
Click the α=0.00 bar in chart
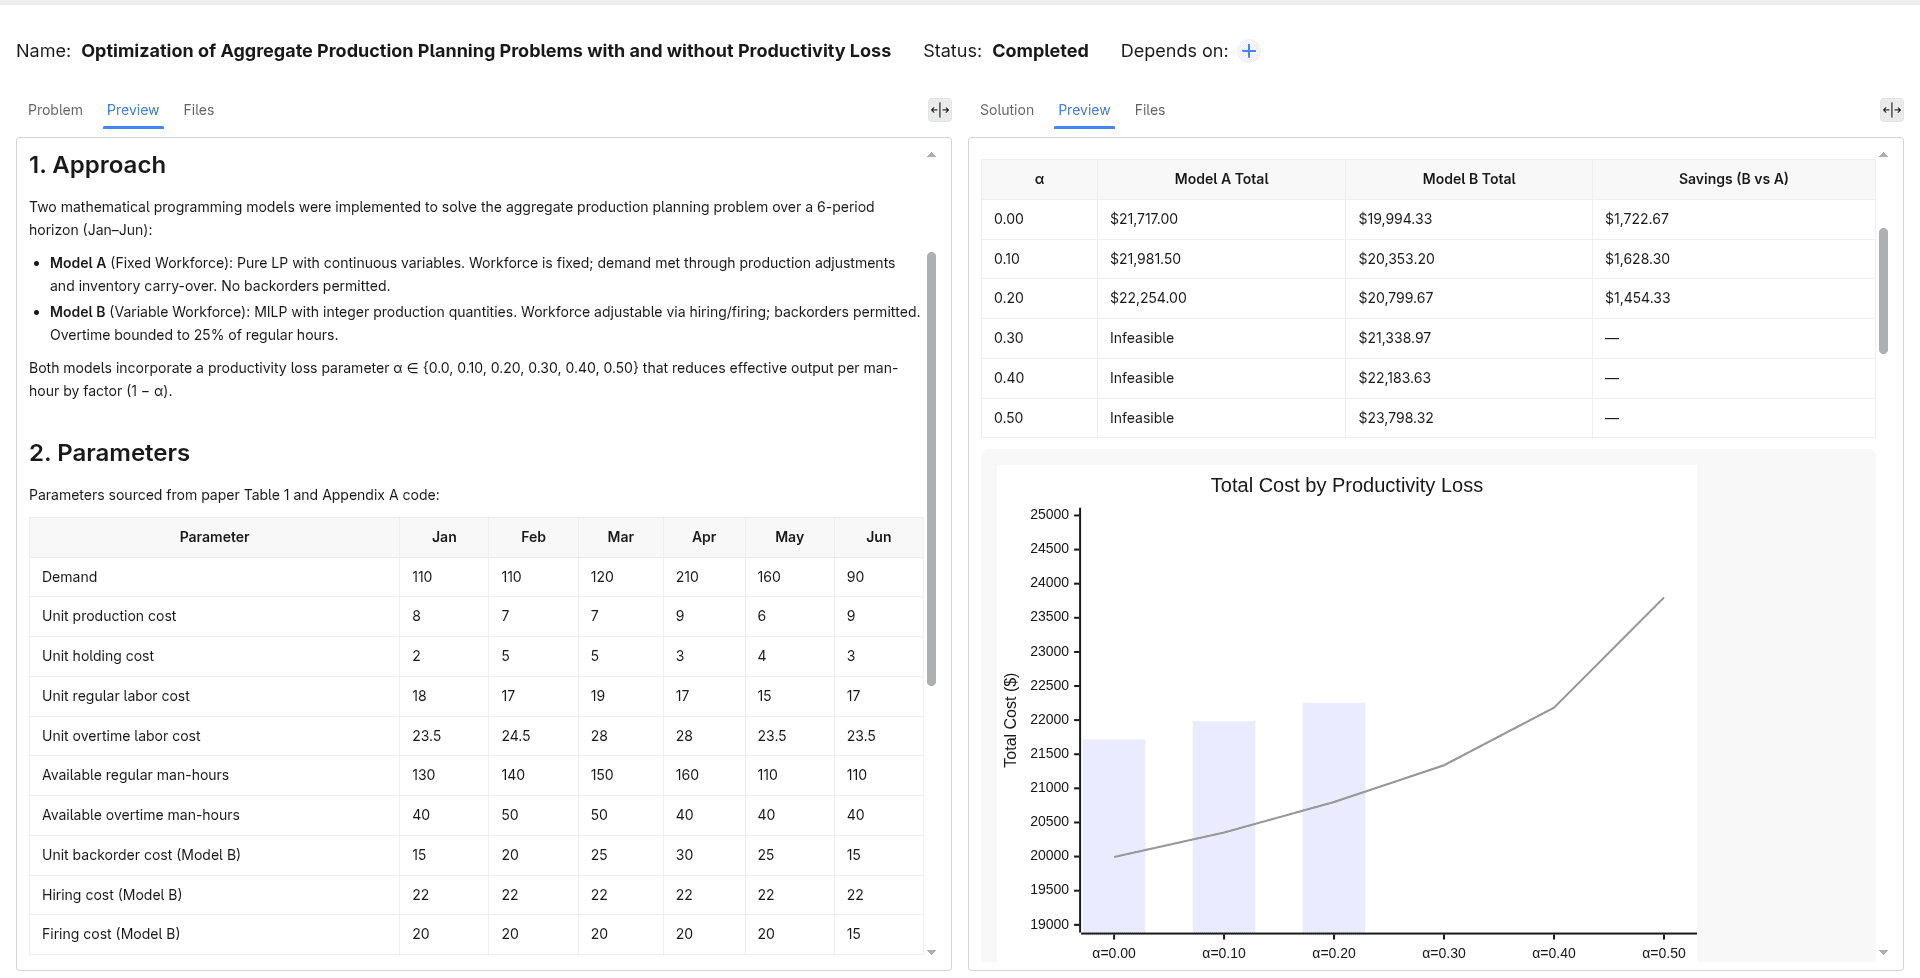(1114, 836)
